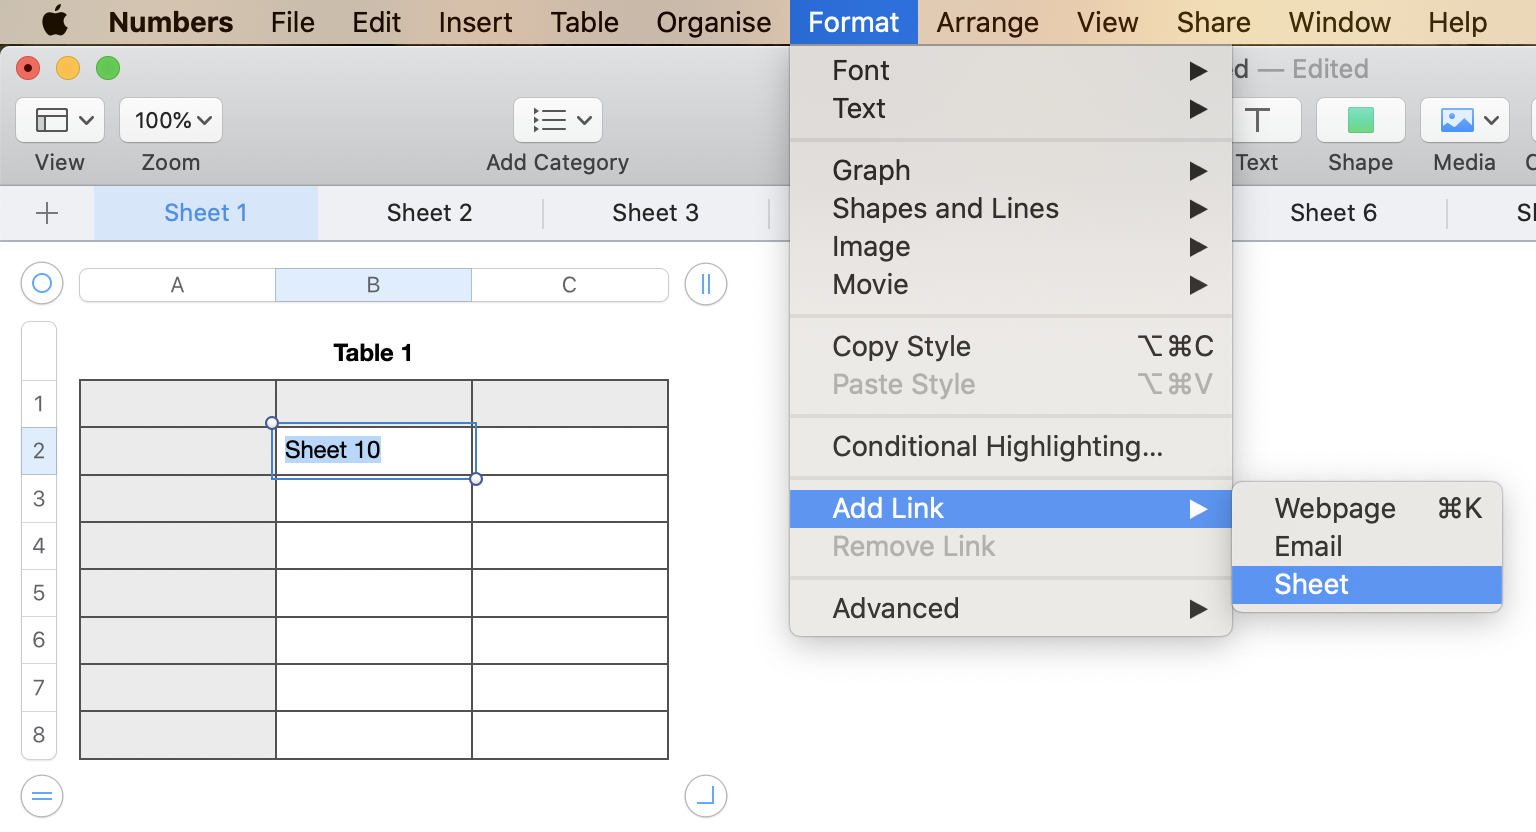This screenshot has width=1536, height=832.
Task: Open the Apple menu
Action: click(x=55, y=21)
